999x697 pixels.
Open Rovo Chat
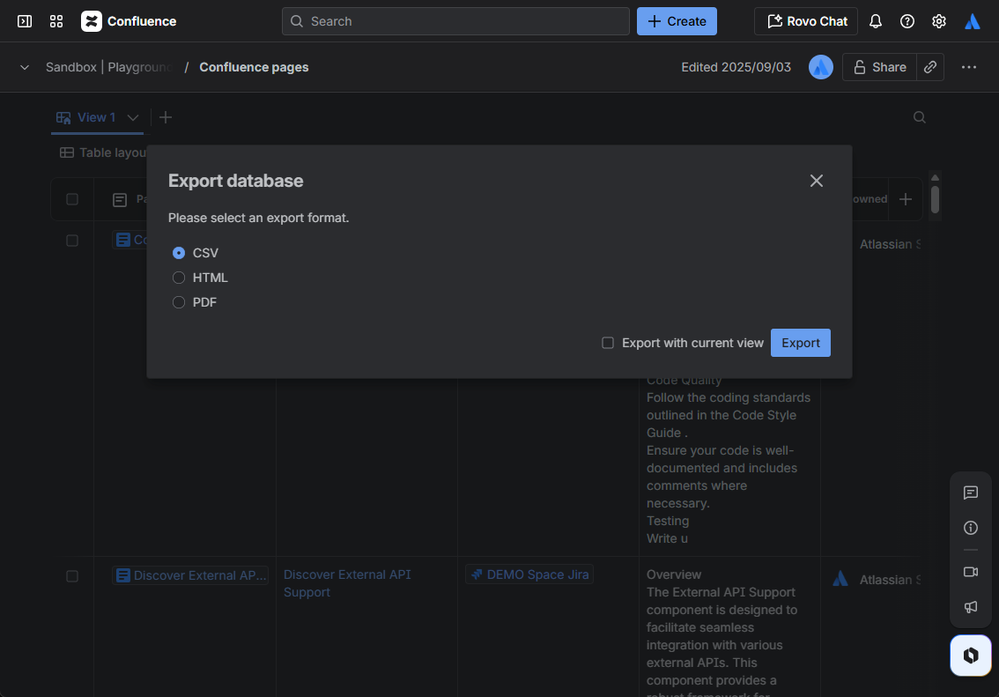click(x=806, y=21)
